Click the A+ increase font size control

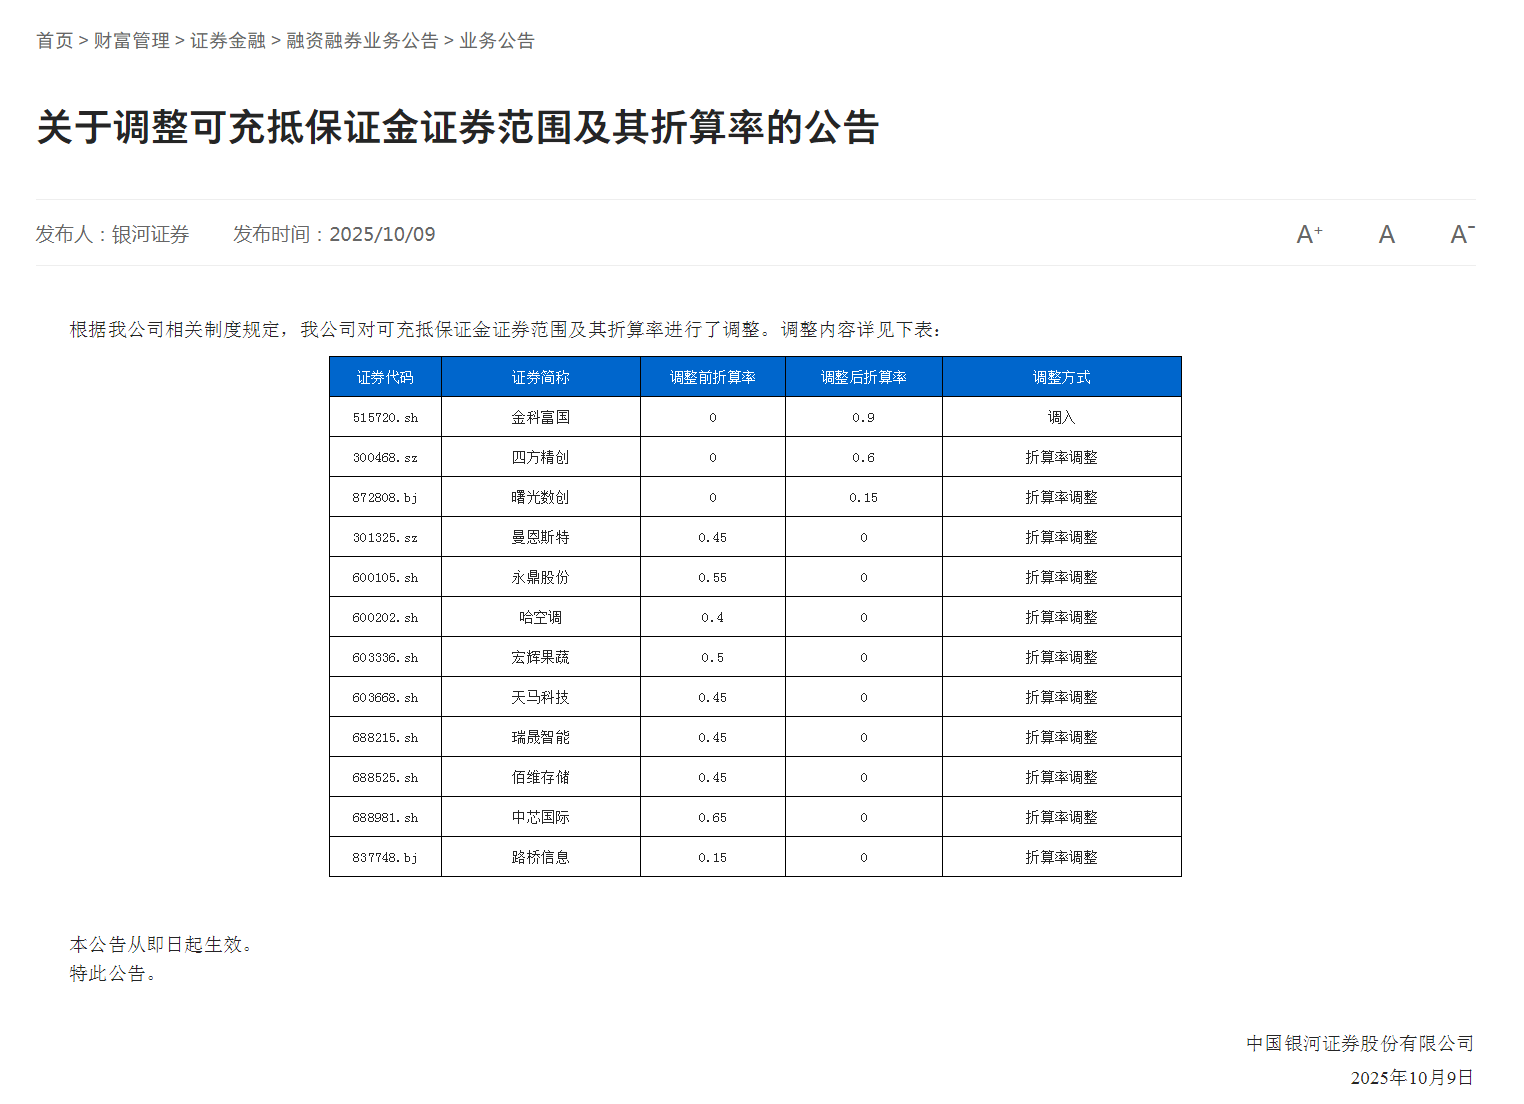pos(1308,233)
